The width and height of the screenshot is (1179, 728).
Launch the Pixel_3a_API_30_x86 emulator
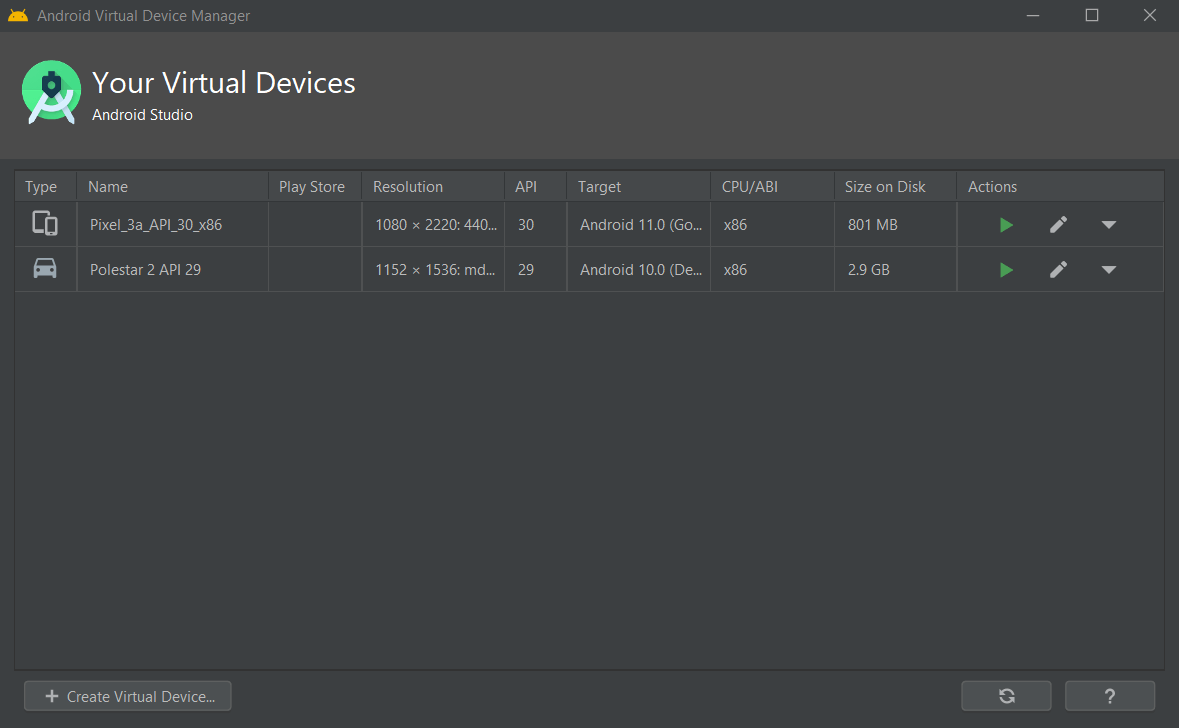tap(1006, 225)
